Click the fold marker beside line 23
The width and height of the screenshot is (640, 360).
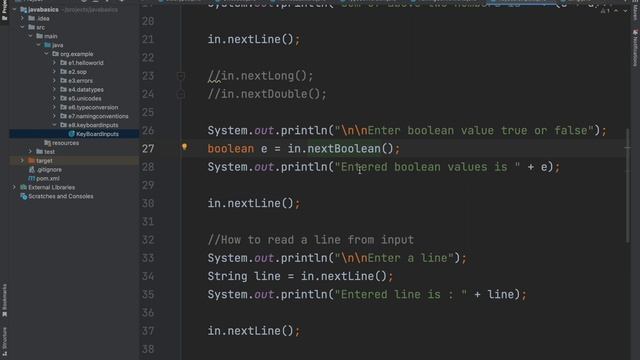coord(181,76)
